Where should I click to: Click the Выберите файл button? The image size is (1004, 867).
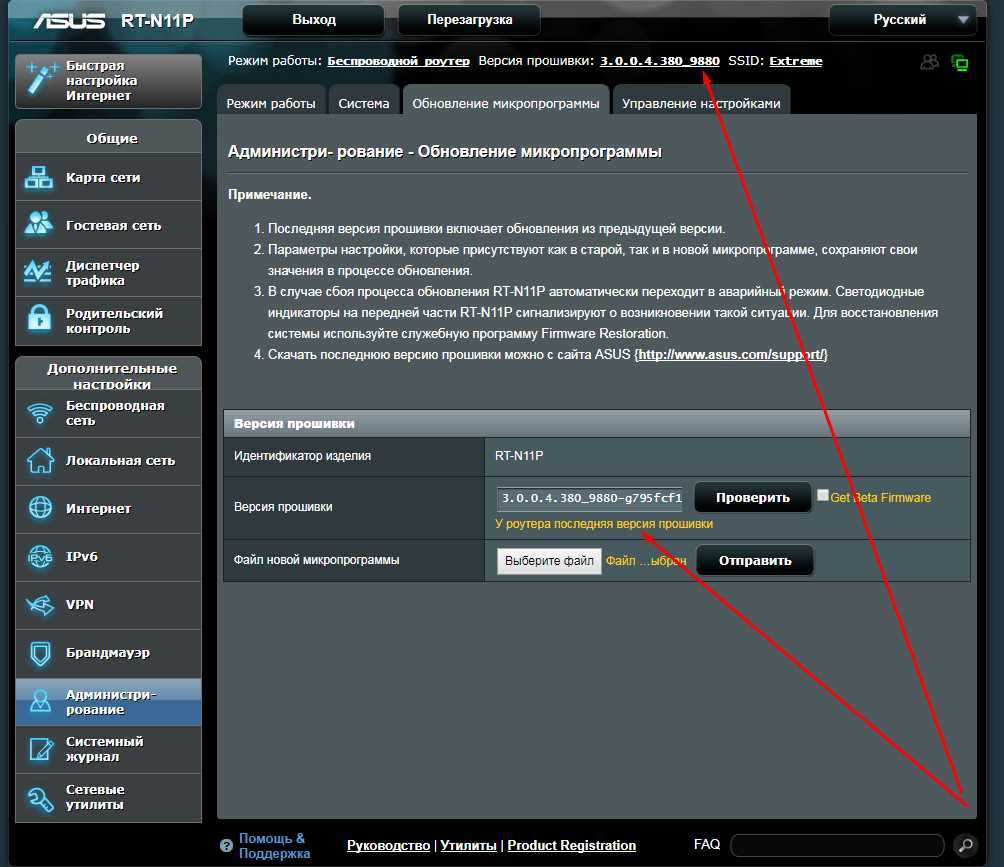tap(549, 561)
